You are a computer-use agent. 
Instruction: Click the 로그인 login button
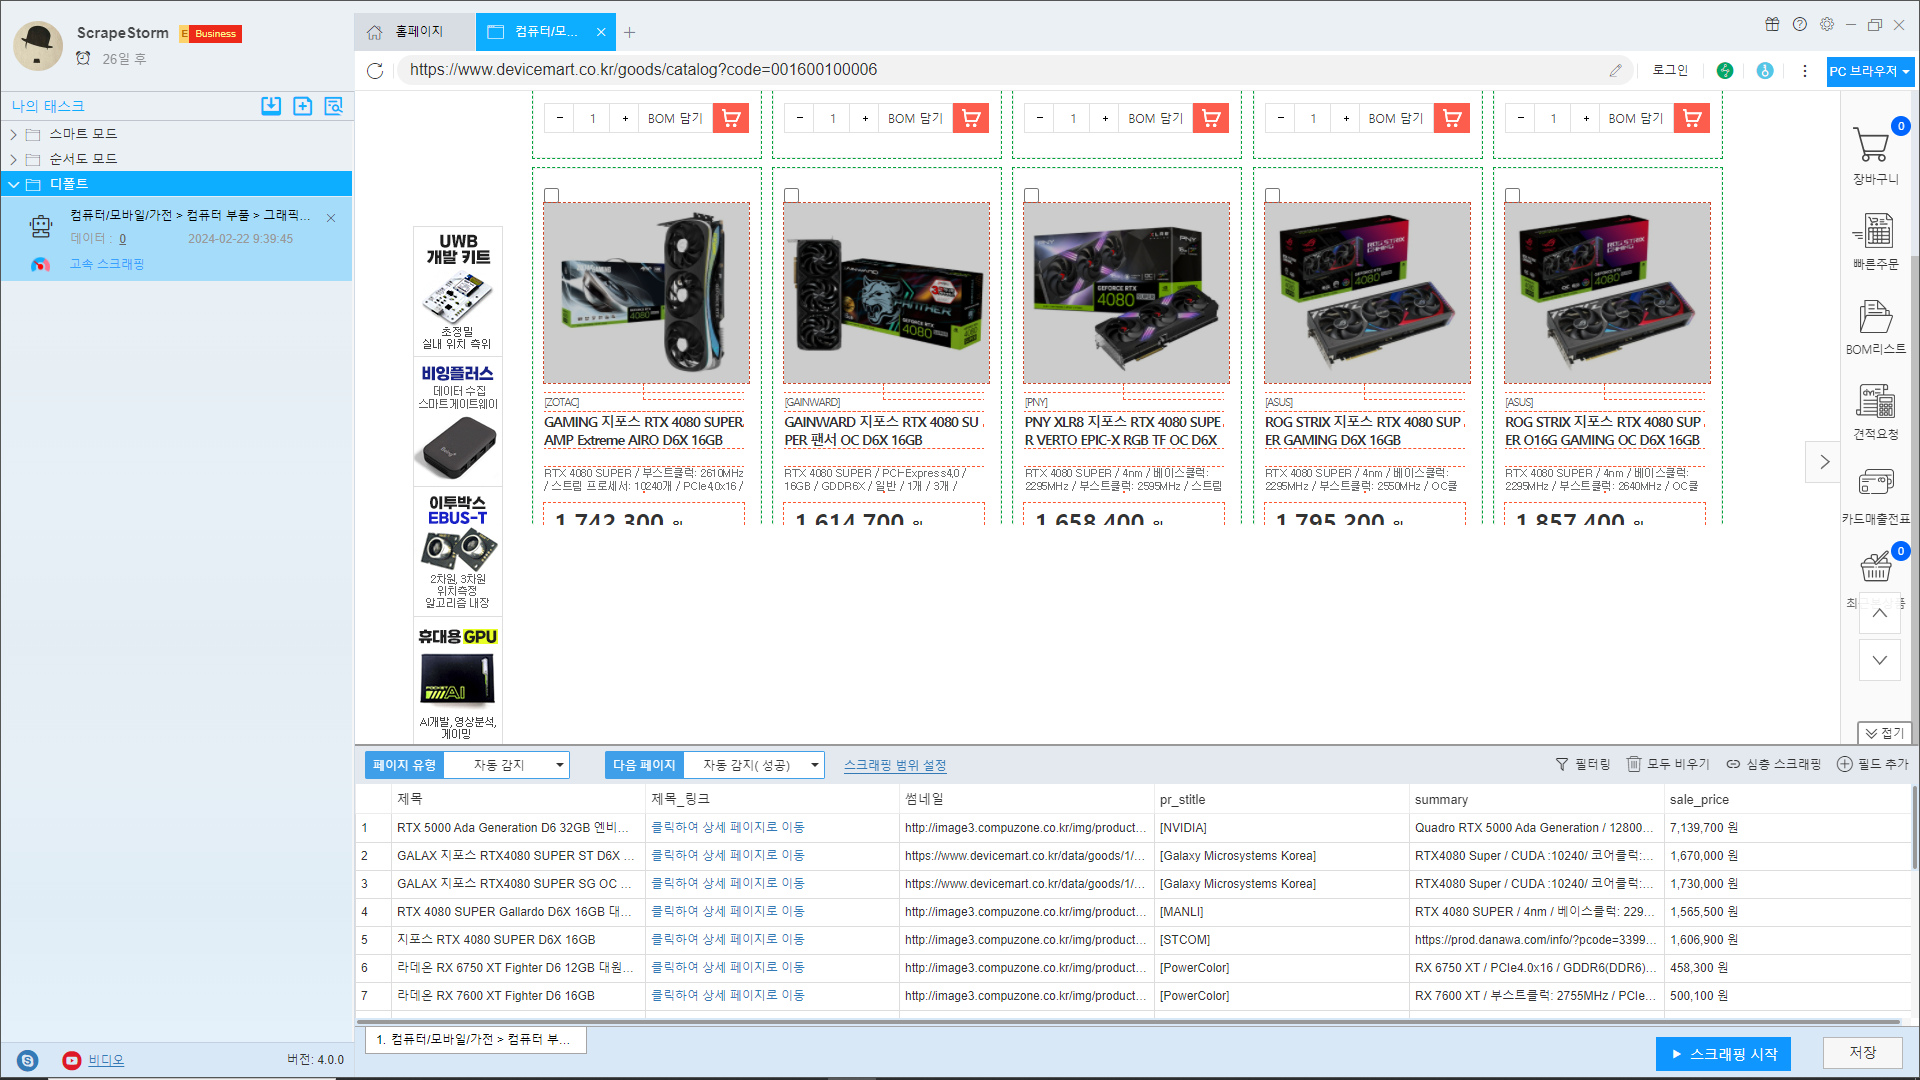tap(1670, 71)
